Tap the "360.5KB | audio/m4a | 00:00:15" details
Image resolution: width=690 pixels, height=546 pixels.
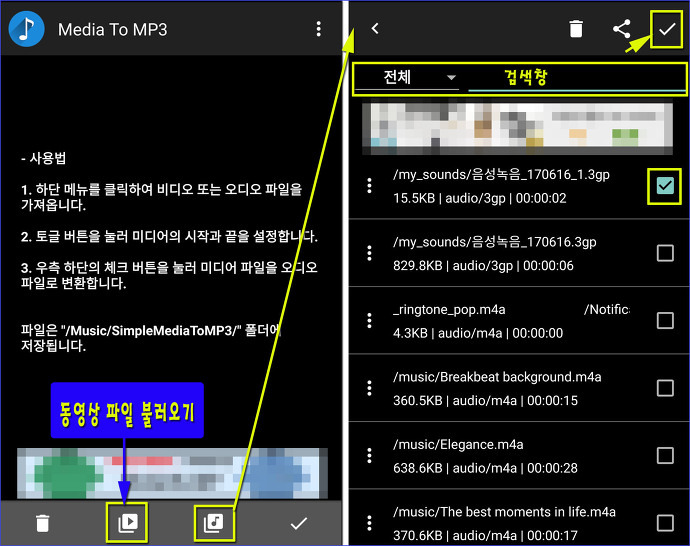click(x=485, y=401)
